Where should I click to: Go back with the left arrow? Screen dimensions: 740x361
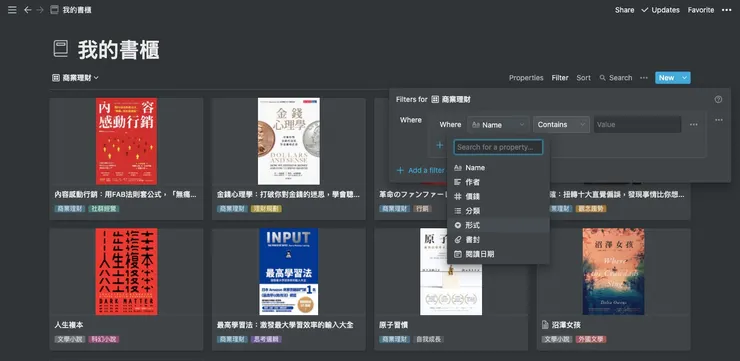28,10
